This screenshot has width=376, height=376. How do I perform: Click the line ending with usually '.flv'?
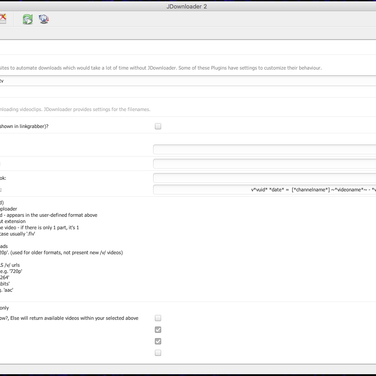17,234
